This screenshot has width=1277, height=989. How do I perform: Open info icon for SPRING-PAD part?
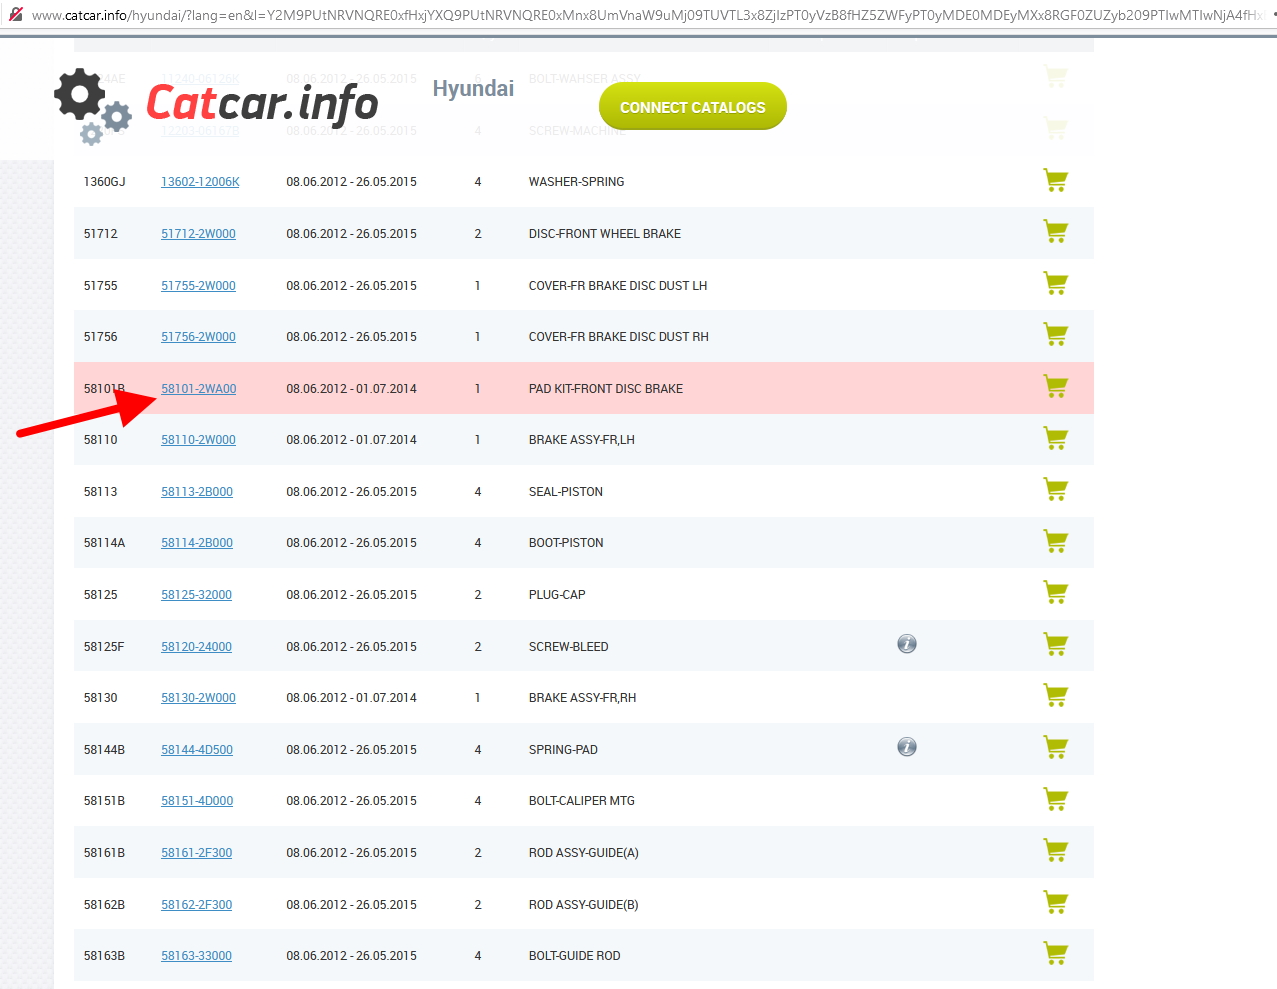pos(907,748)
